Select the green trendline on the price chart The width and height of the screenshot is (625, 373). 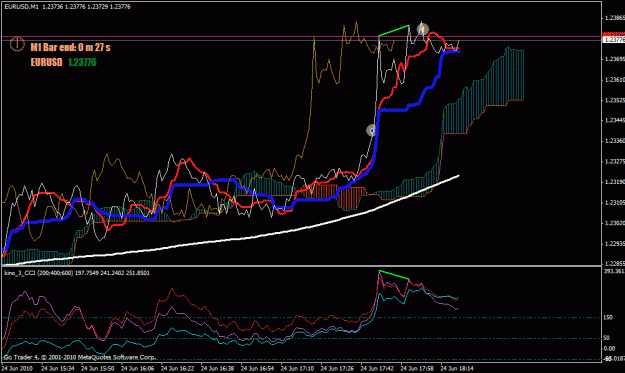pyautogui.click(x=393, y=31)
